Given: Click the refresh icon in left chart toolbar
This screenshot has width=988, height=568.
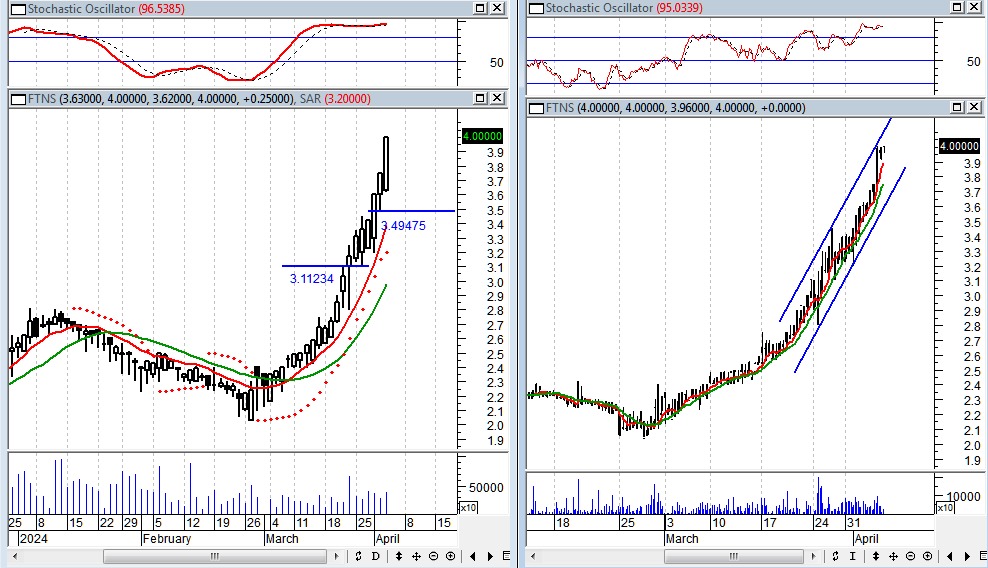Looking at the screenshot, I should click(x=360, y=556).
